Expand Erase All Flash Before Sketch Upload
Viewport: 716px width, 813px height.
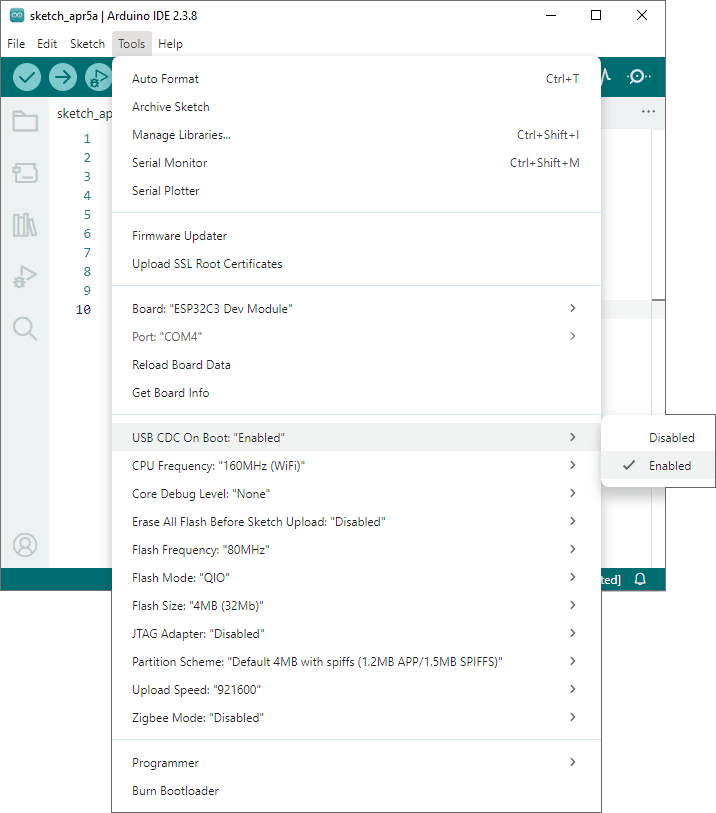point(356,522)
